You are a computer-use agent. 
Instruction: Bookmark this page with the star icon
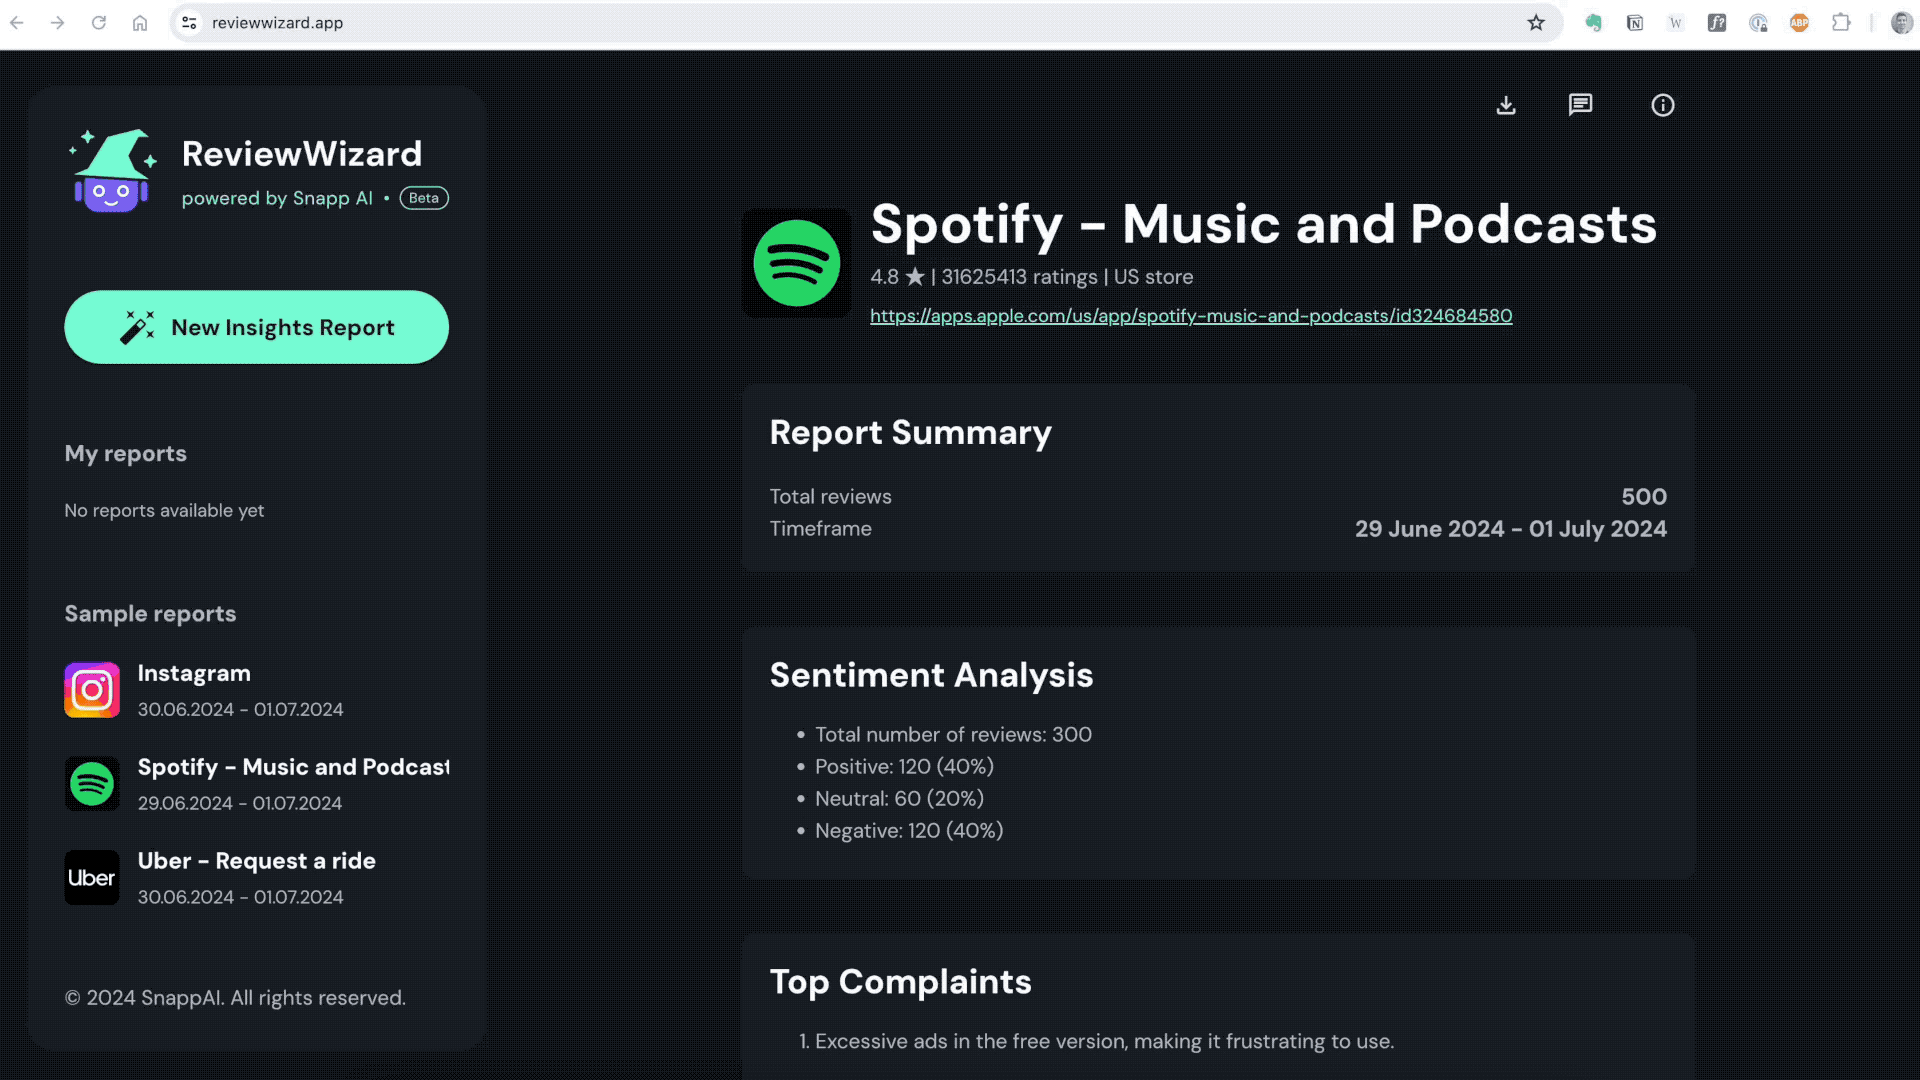[1536, 22]
